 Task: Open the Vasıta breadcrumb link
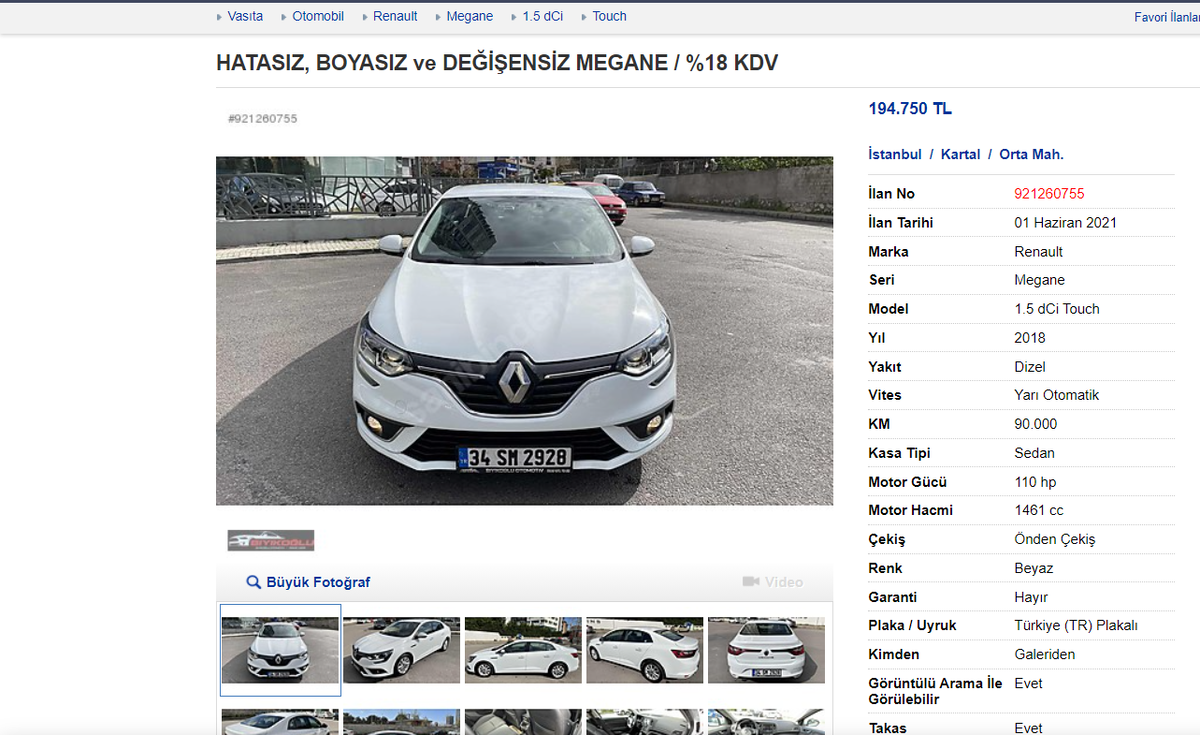click(x=245, y=16)
